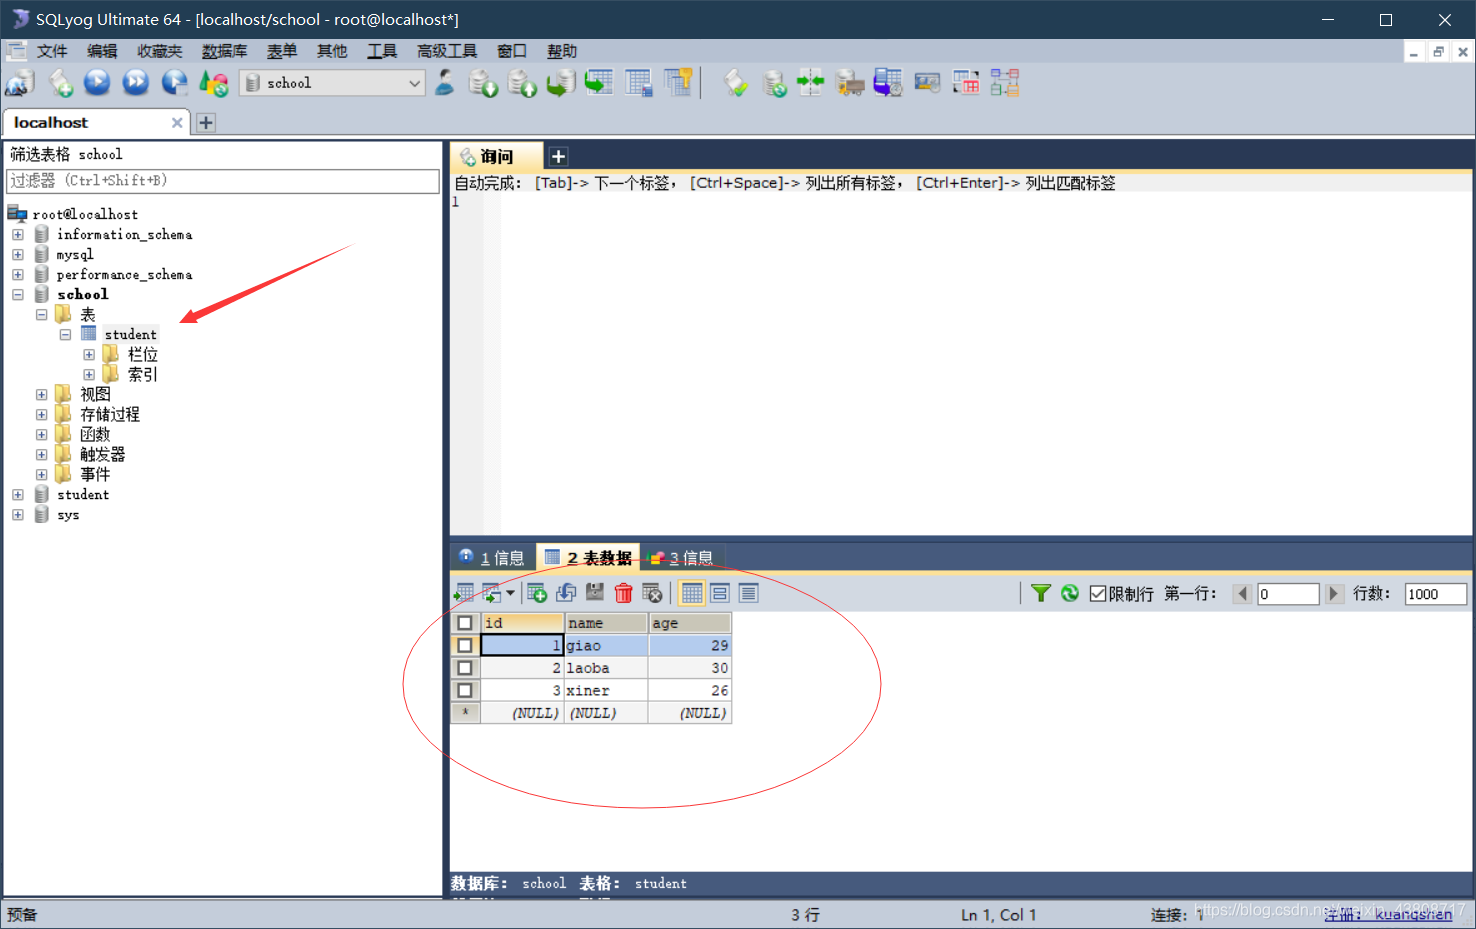The height and width of the screenshot is (929, 1476).
Task: Click the database import icon with down arrow
Action: click(483, 83)
